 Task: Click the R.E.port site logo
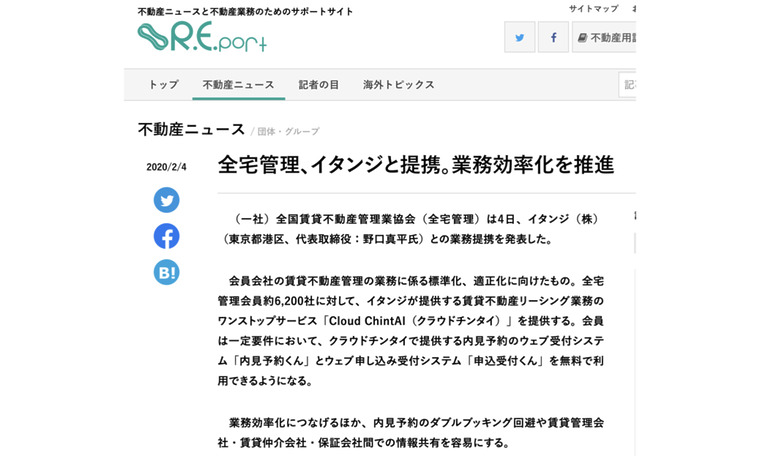click(x=202, y=38)
